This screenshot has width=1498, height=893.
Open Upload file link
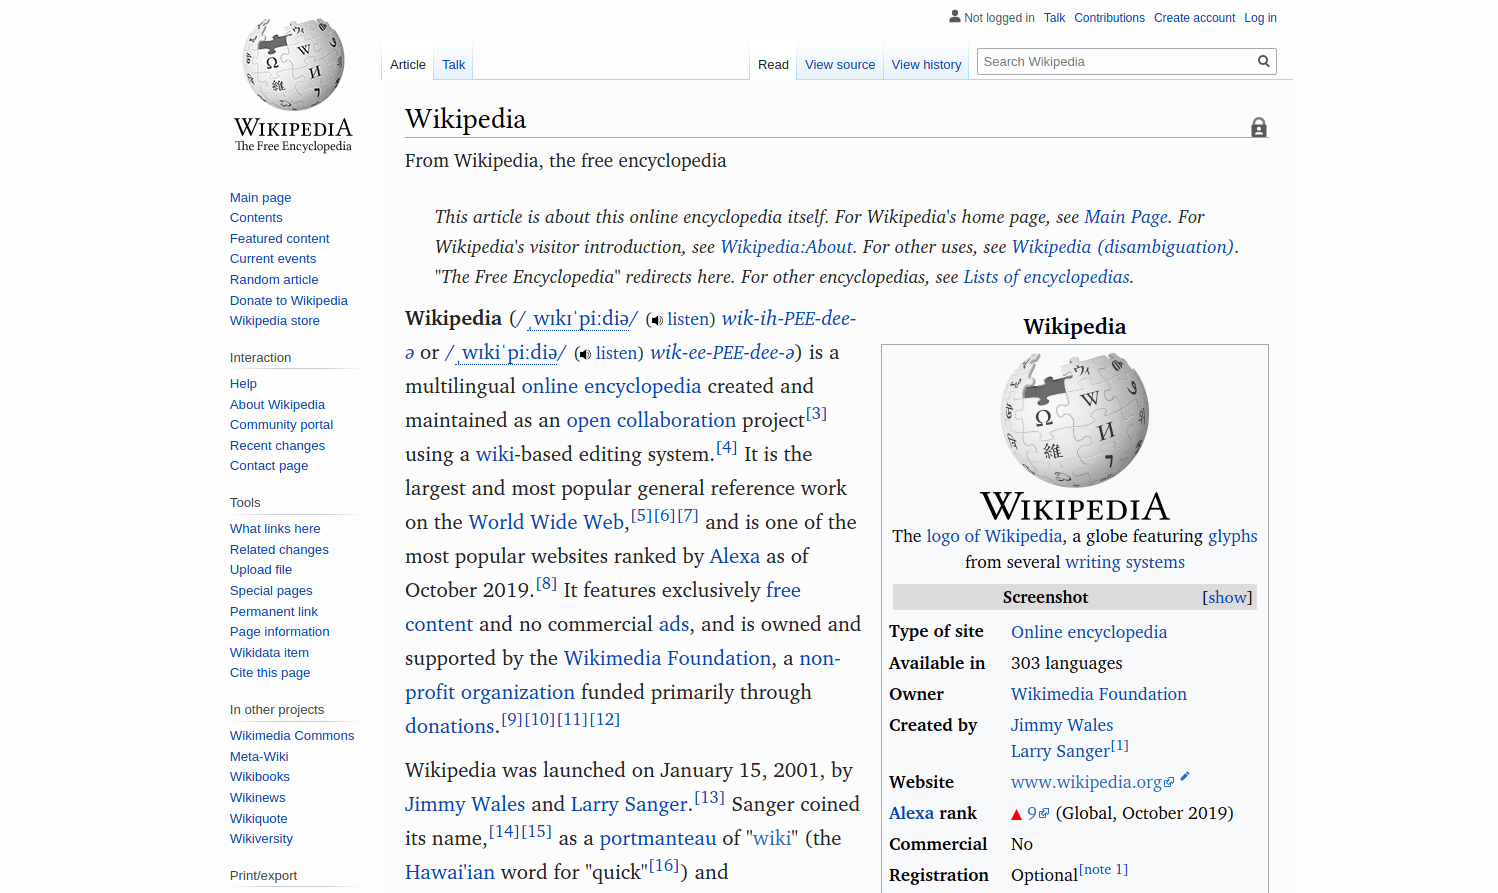[261, 570]
